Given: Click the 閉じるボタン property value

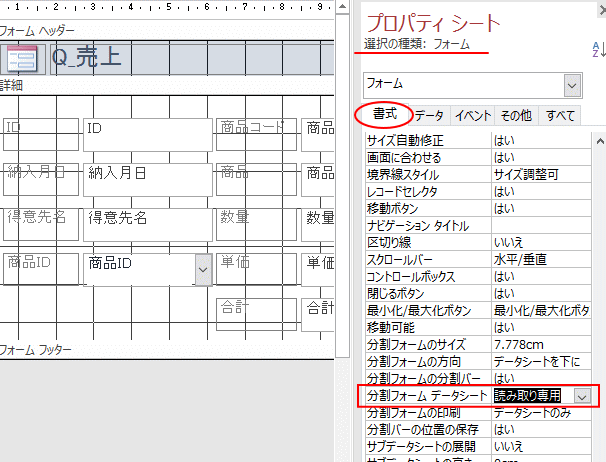Looking at the screenshot, I should [541, 293].
